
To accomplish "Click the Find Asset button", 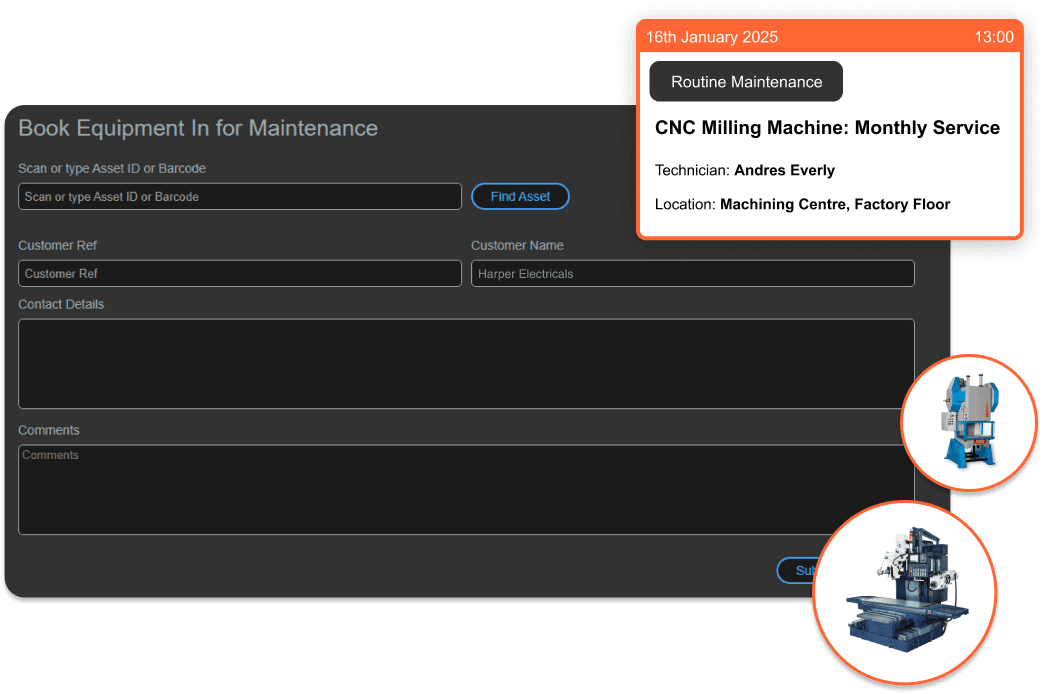I will (520, 197).
